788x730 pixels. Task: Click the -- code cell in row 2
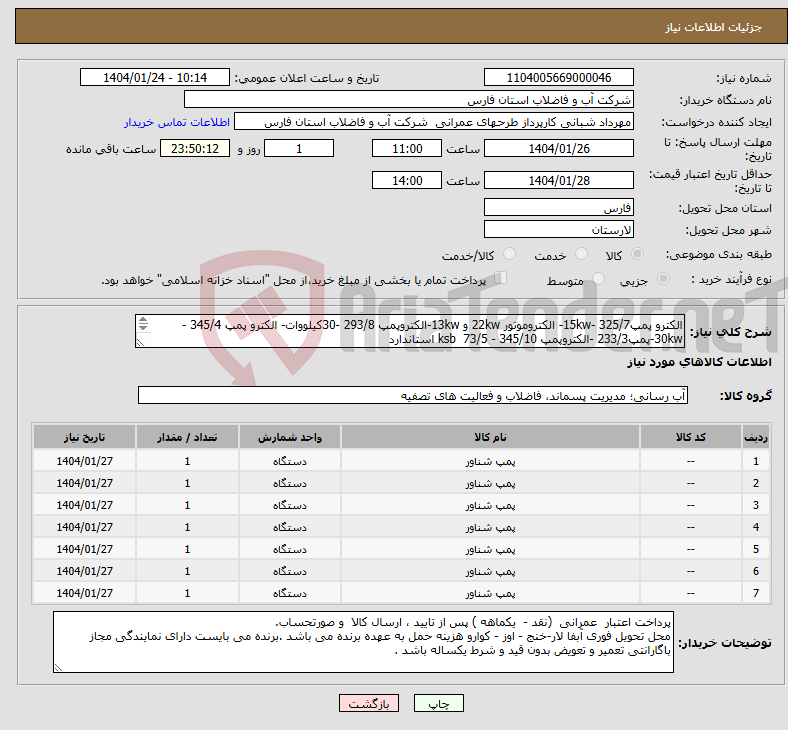[691, 483]
